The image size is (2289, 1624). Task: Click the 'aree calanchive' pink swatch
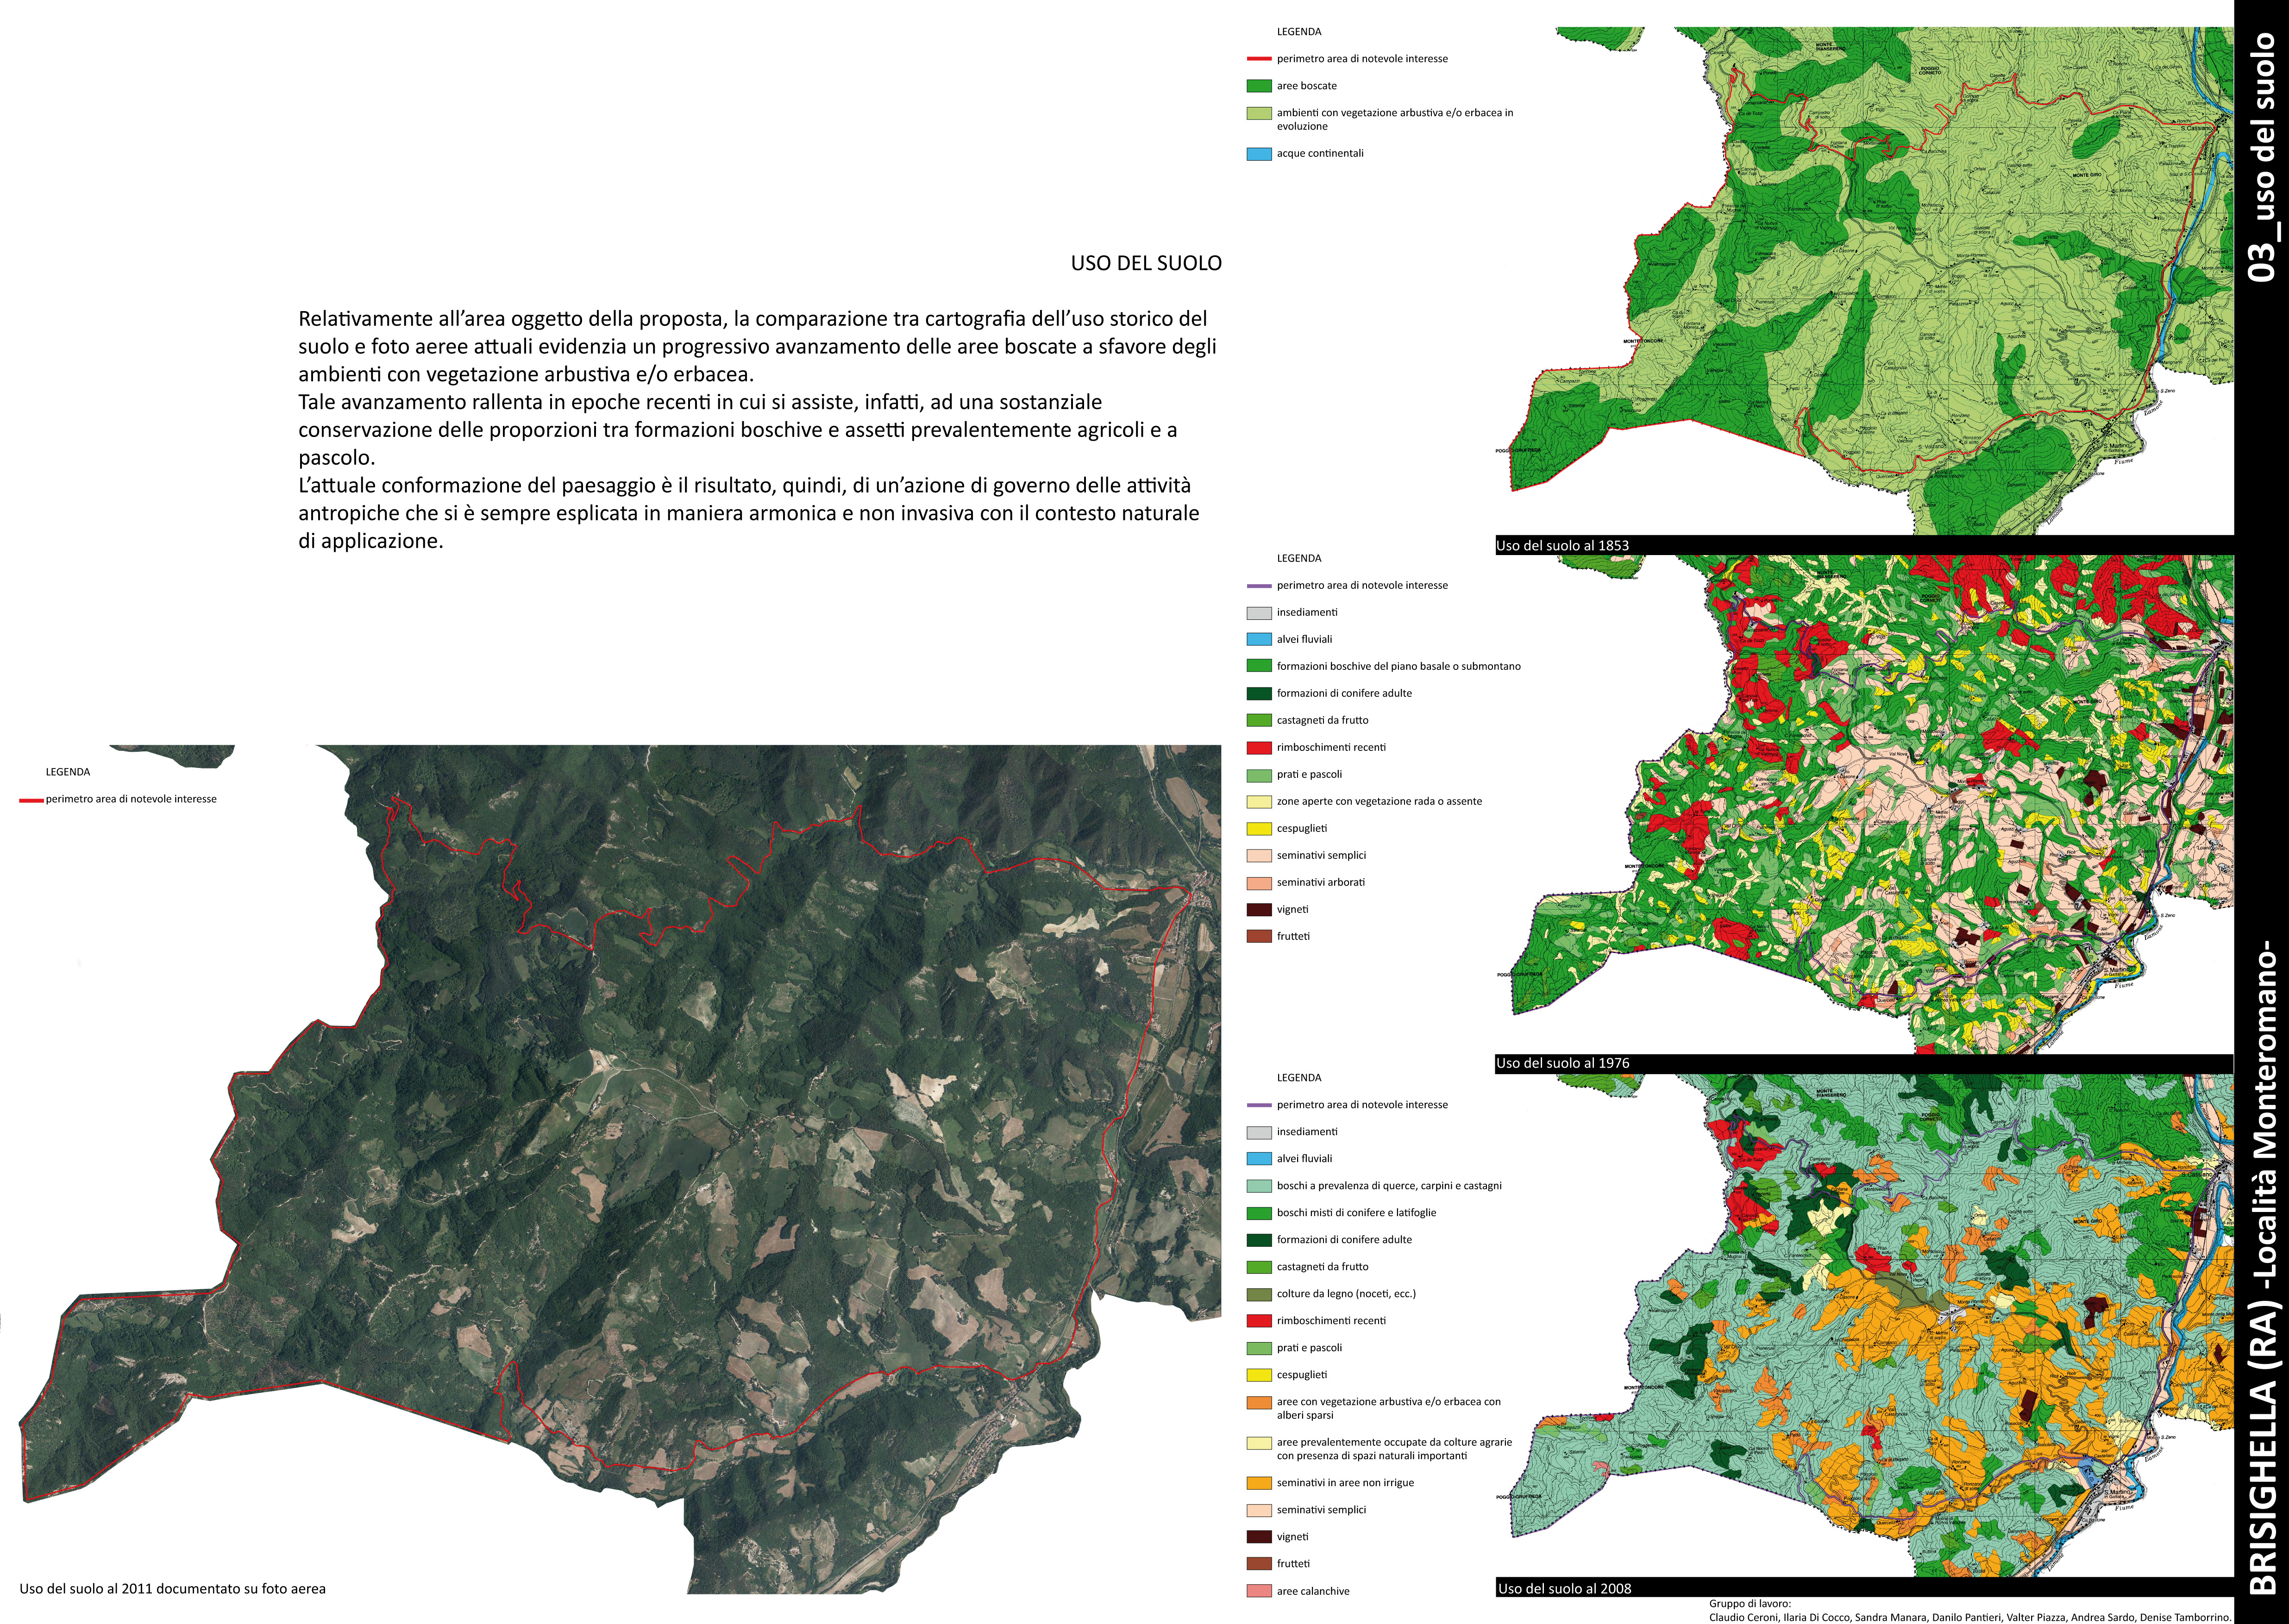(x=1259, y=1591)
